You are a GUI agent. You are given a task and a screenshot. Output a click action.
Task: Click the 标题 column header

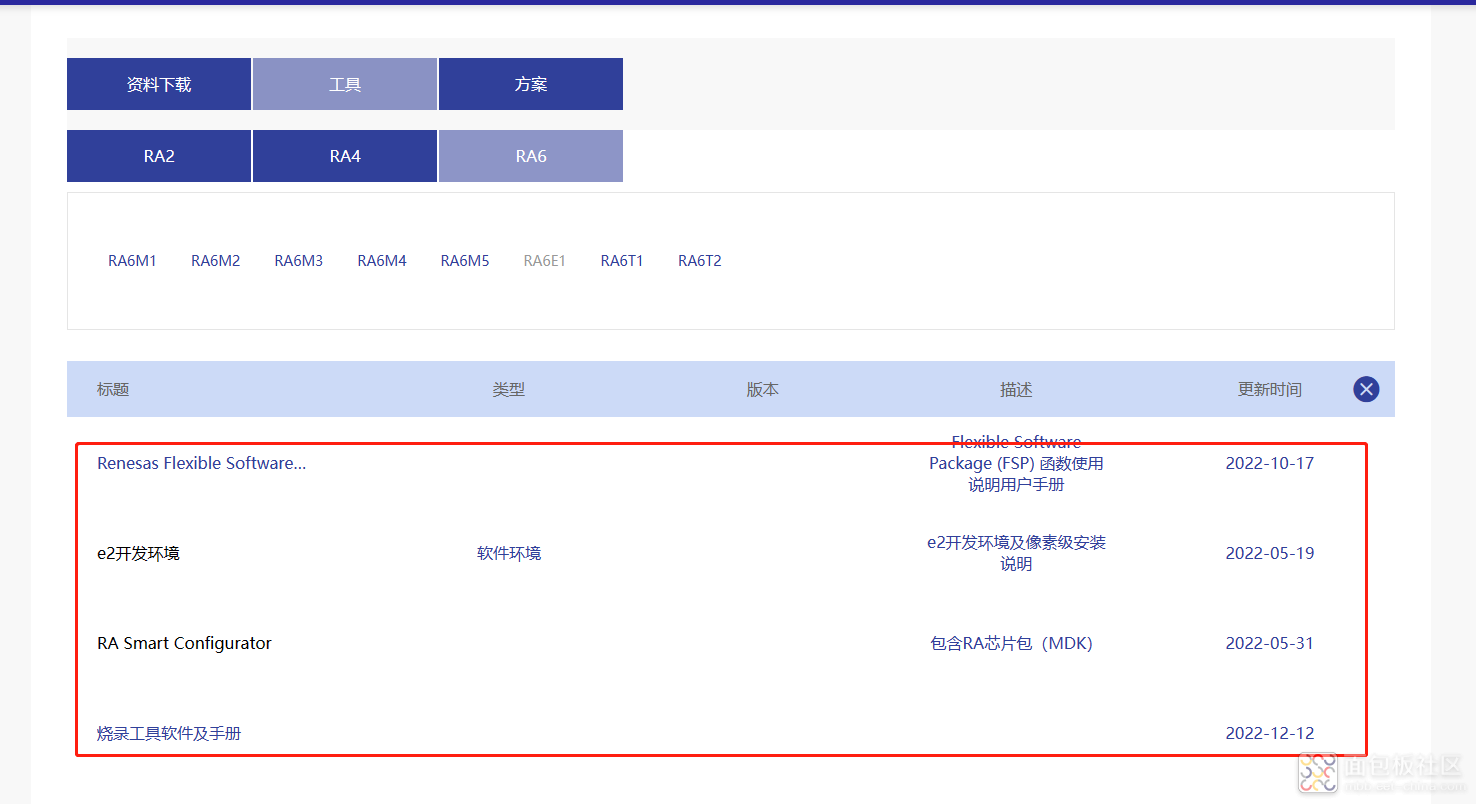pos(113,389)
